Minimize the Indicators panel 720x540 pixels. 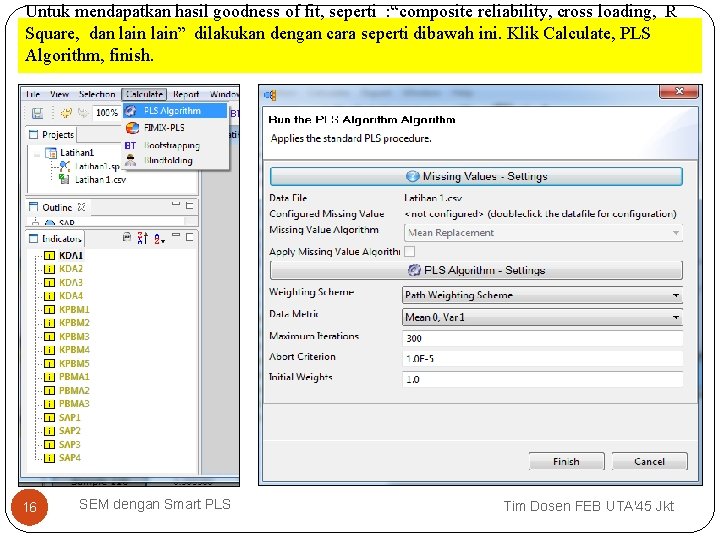coord(176,235)
